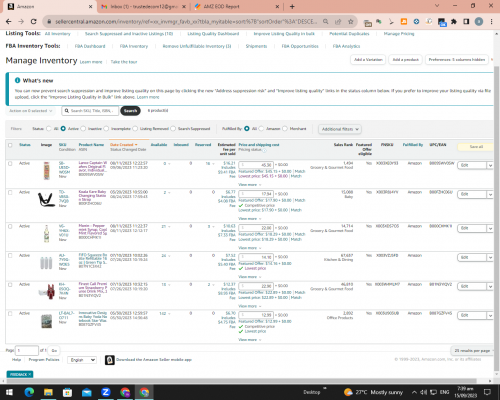Switch to the Inbox Gmail tab
This screenshot has width=500, height=400.
pos(144,6)
